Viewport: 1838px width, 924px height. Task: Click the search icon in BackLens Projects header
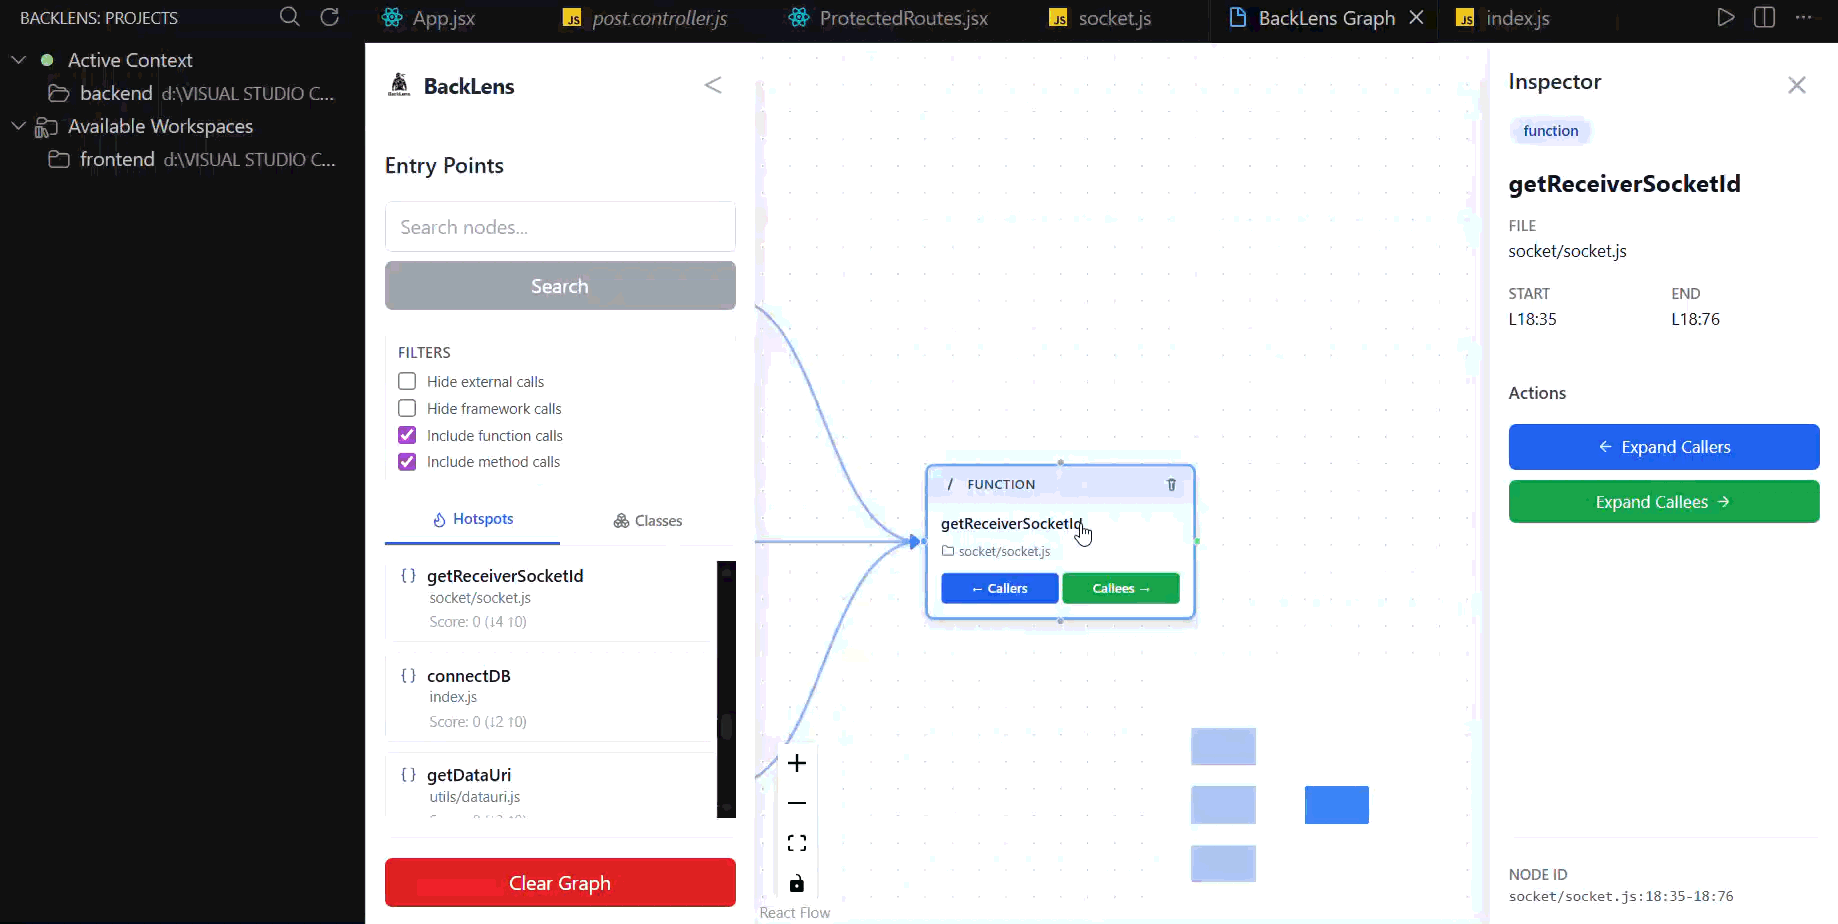(x=289, y=17)
